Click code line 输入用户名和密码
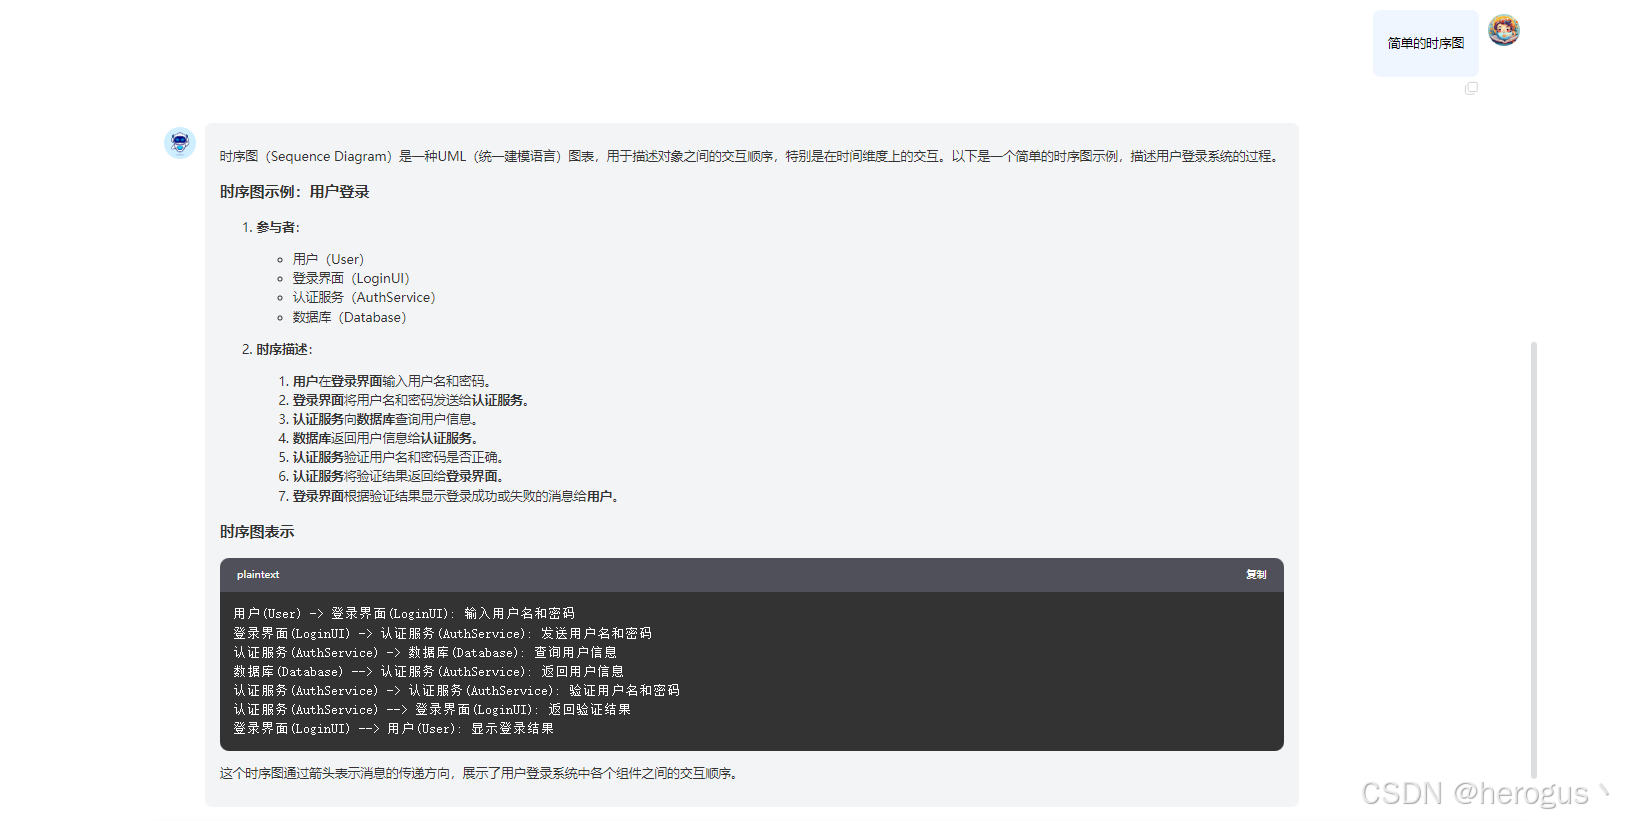The image size is (1625, 821). pos(404,614)
